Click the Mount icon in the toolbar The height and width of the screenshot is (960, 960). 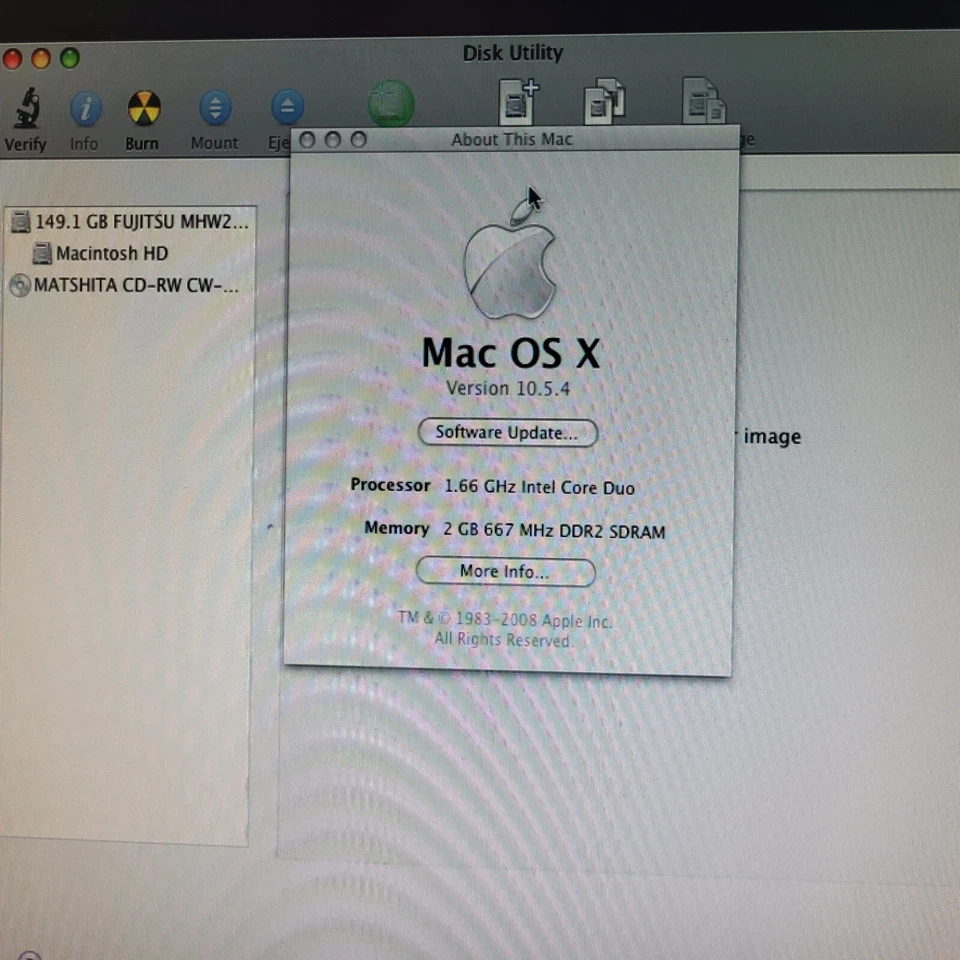(x=214, y=107)
